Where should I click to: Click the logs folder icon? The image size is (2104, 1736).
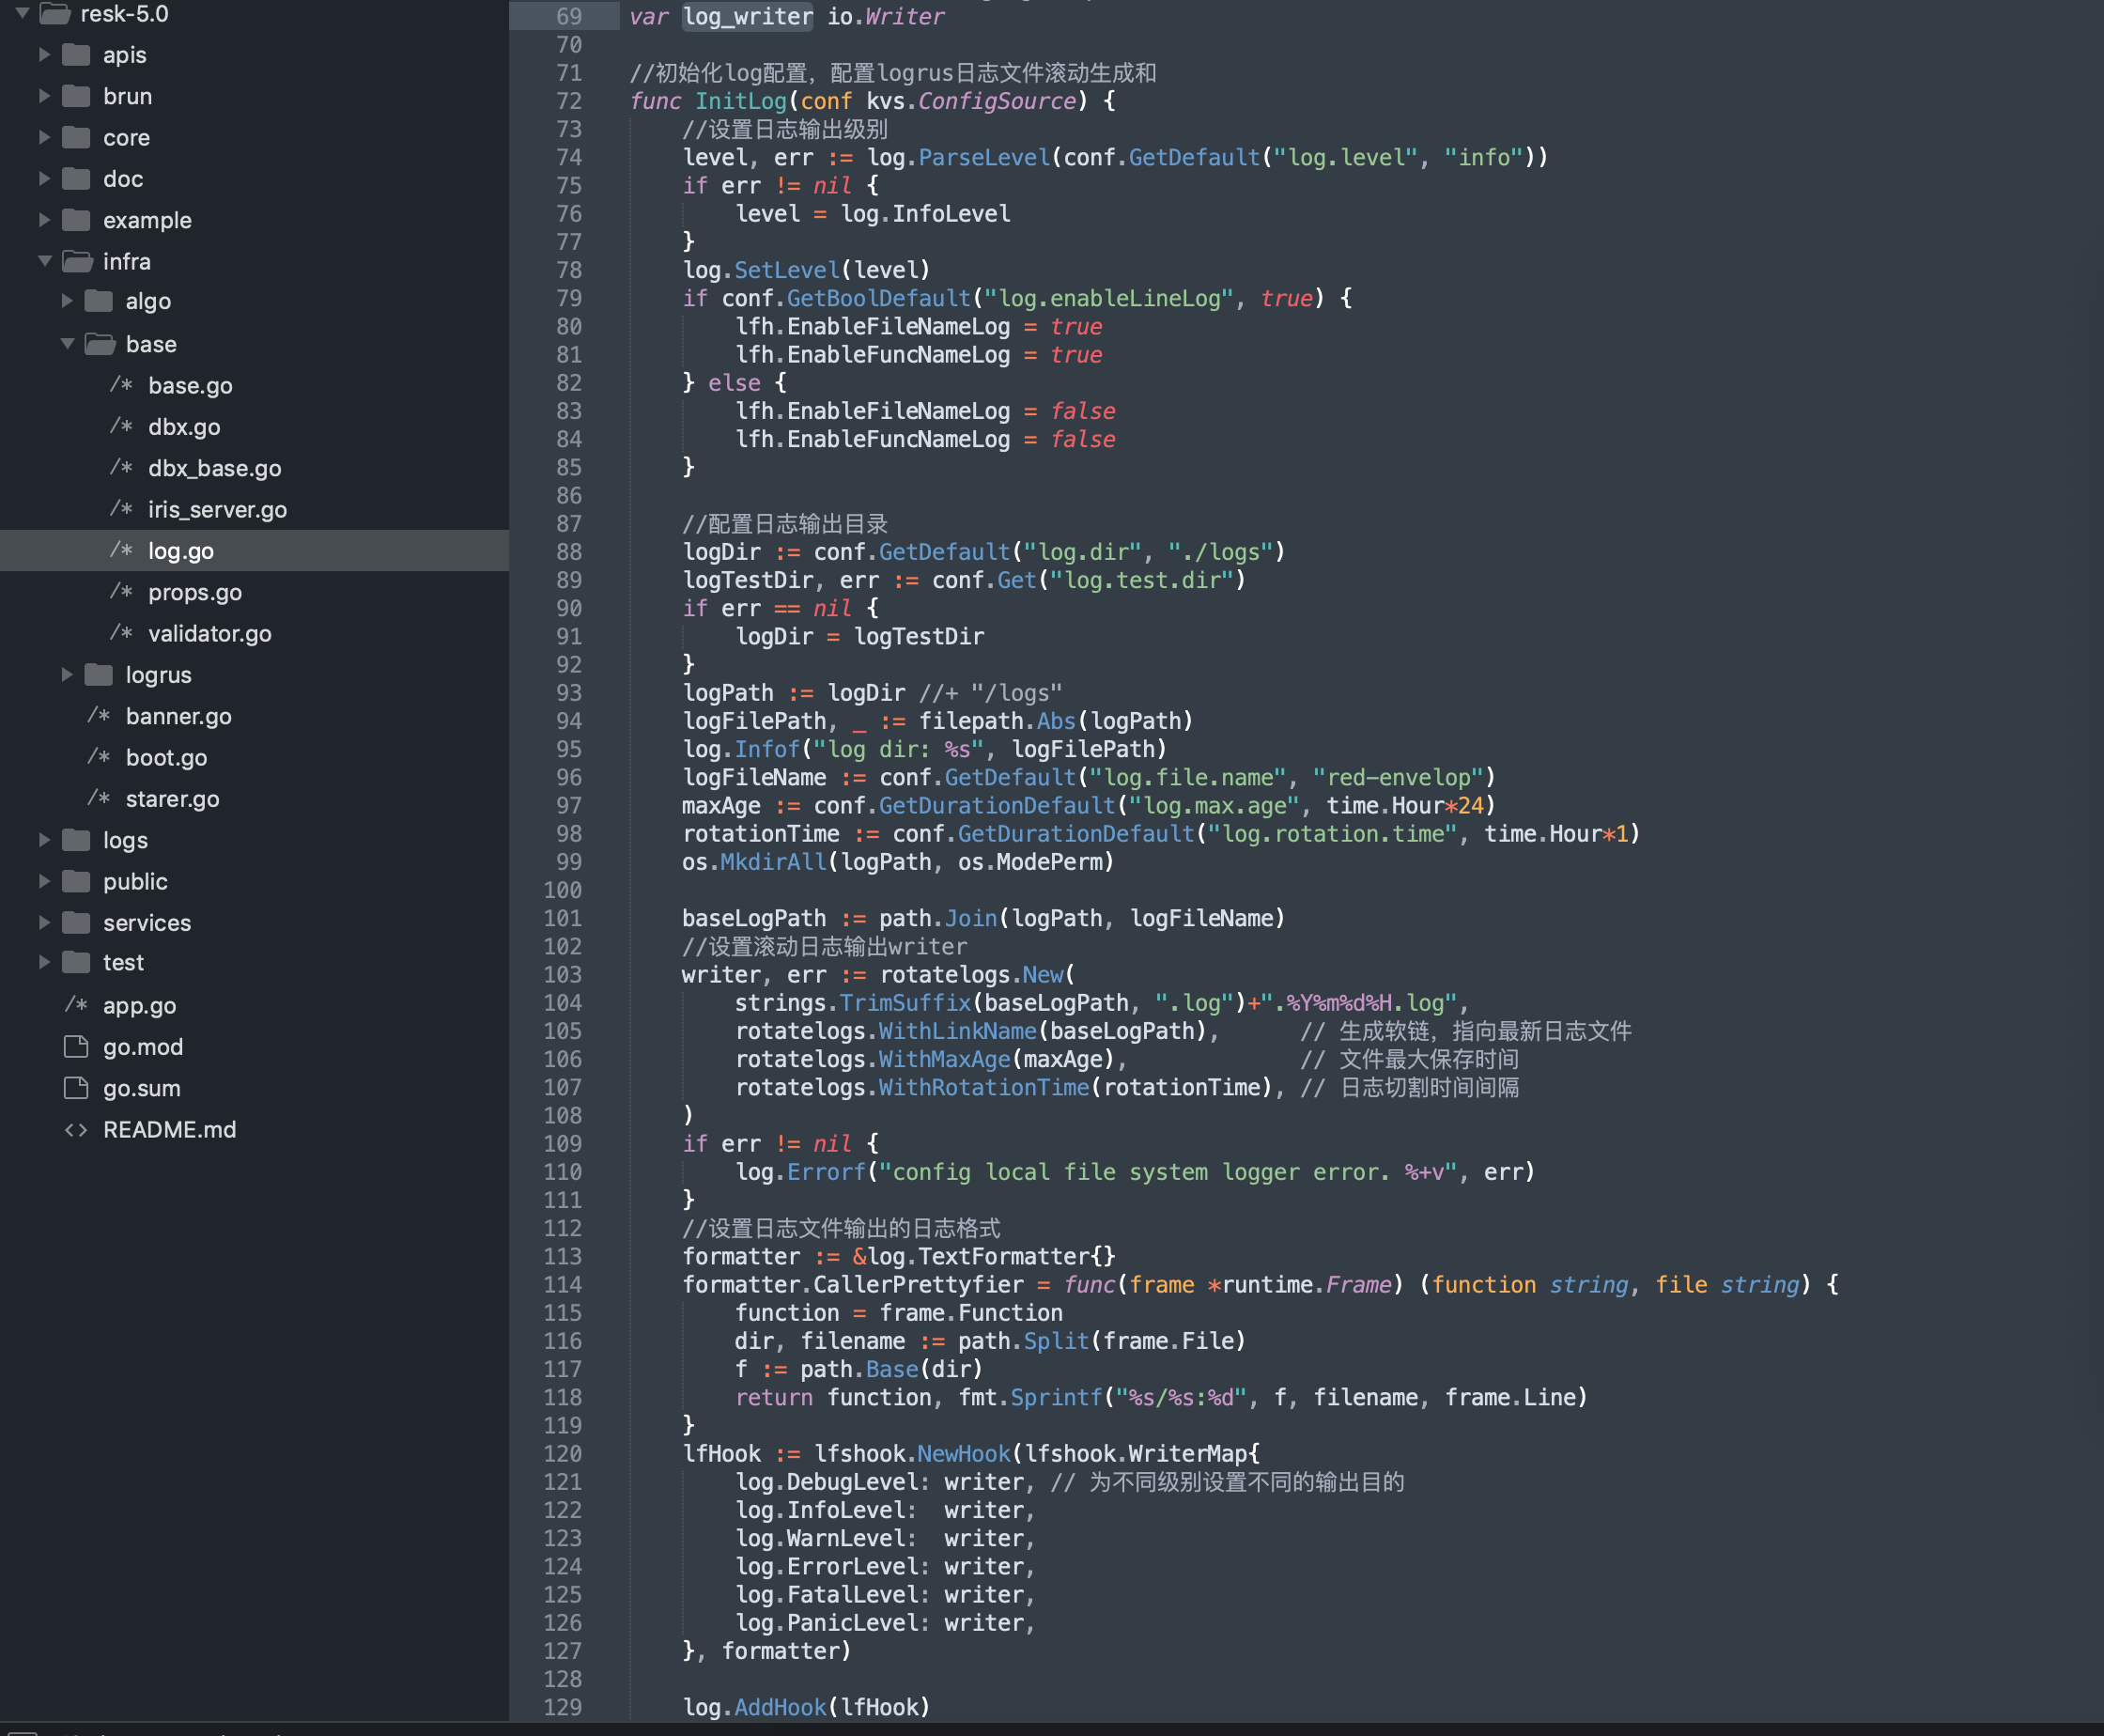coord(76,839)
